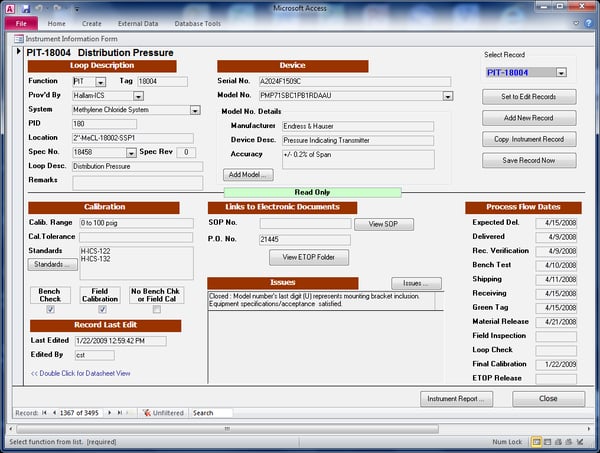The image size is (600, 453).
Task: Open the Database Tools ribbon tab
Action: pos(197,24)
